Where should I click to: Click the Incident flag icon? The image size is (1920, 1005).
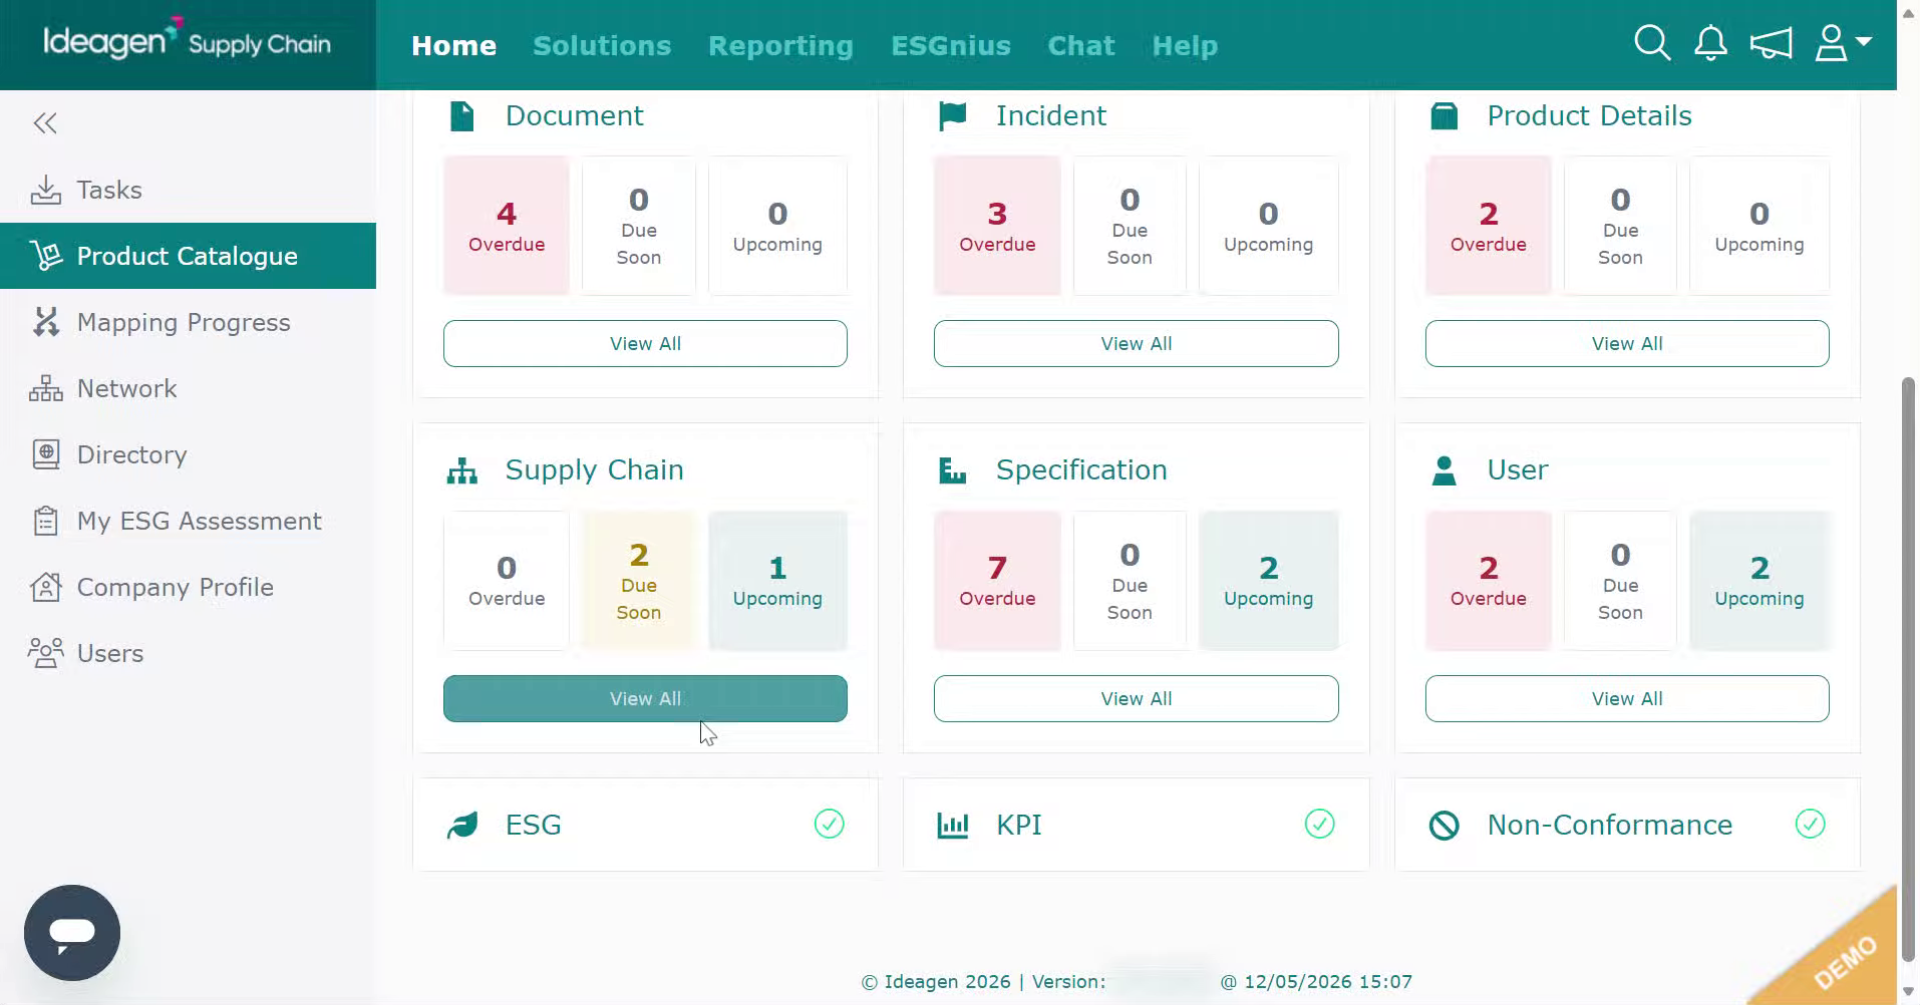point(952,116)
